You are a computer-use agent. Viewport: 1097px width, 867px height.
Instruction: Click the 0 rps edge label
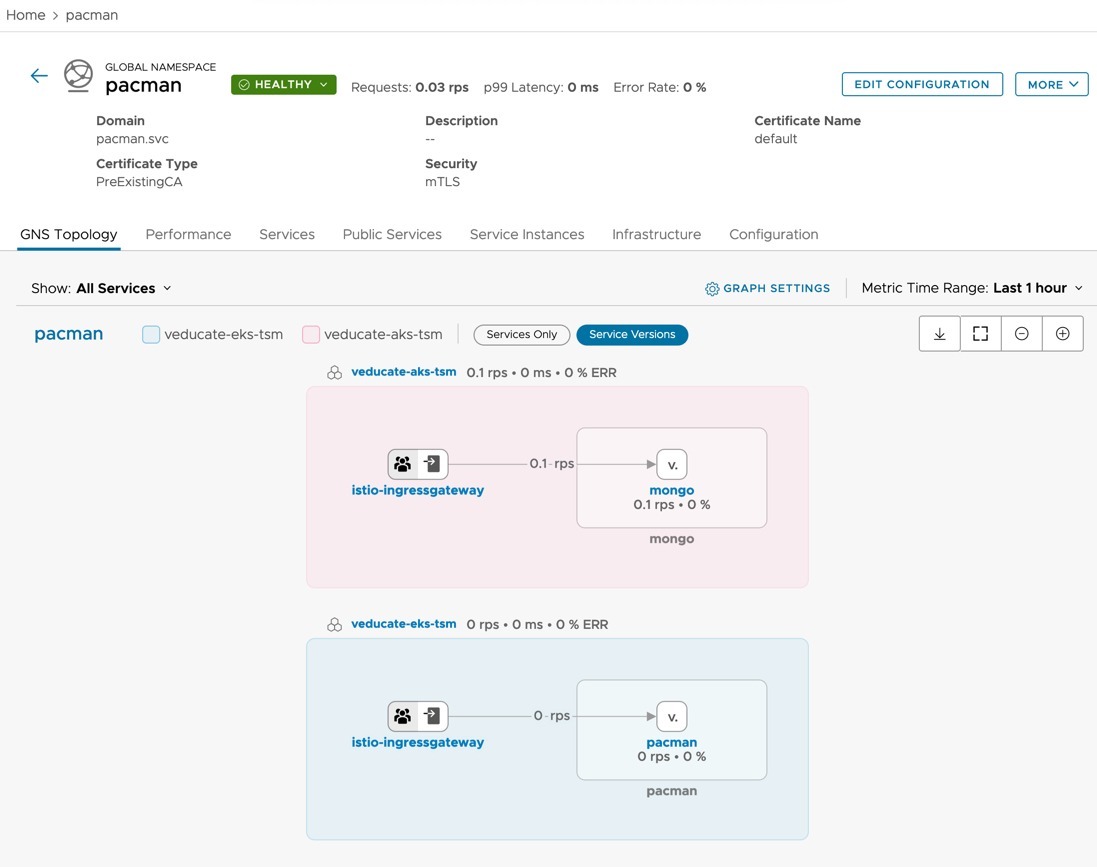tap(551, 715)
